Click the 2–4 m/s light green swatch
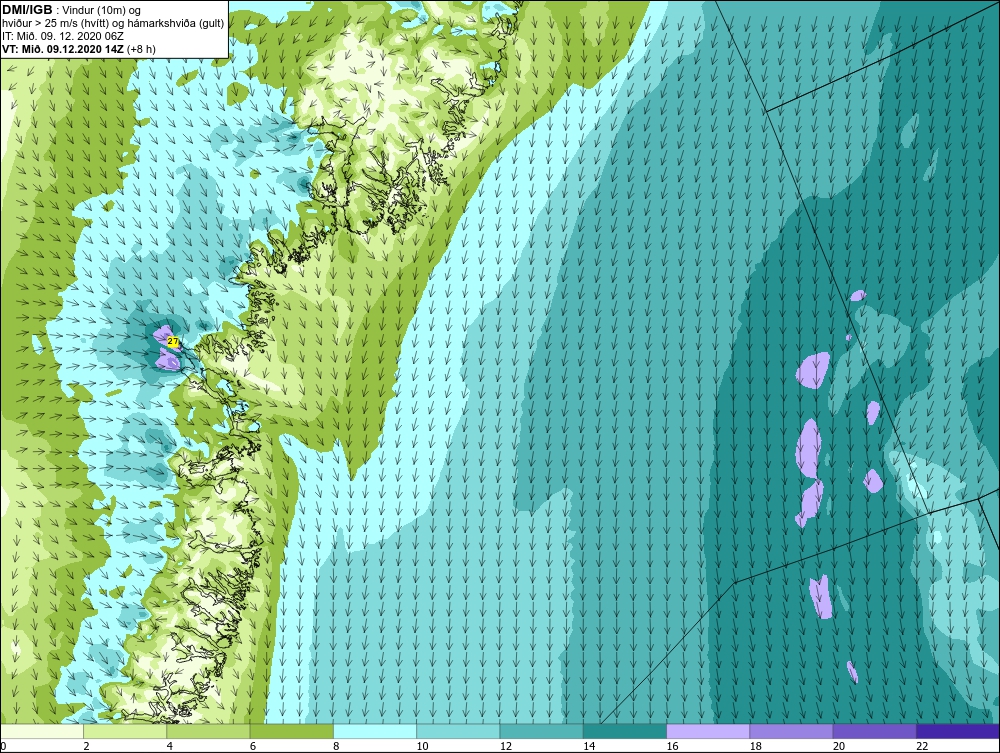The height and width of the screenshot is (753, 1000). (125, 731)
